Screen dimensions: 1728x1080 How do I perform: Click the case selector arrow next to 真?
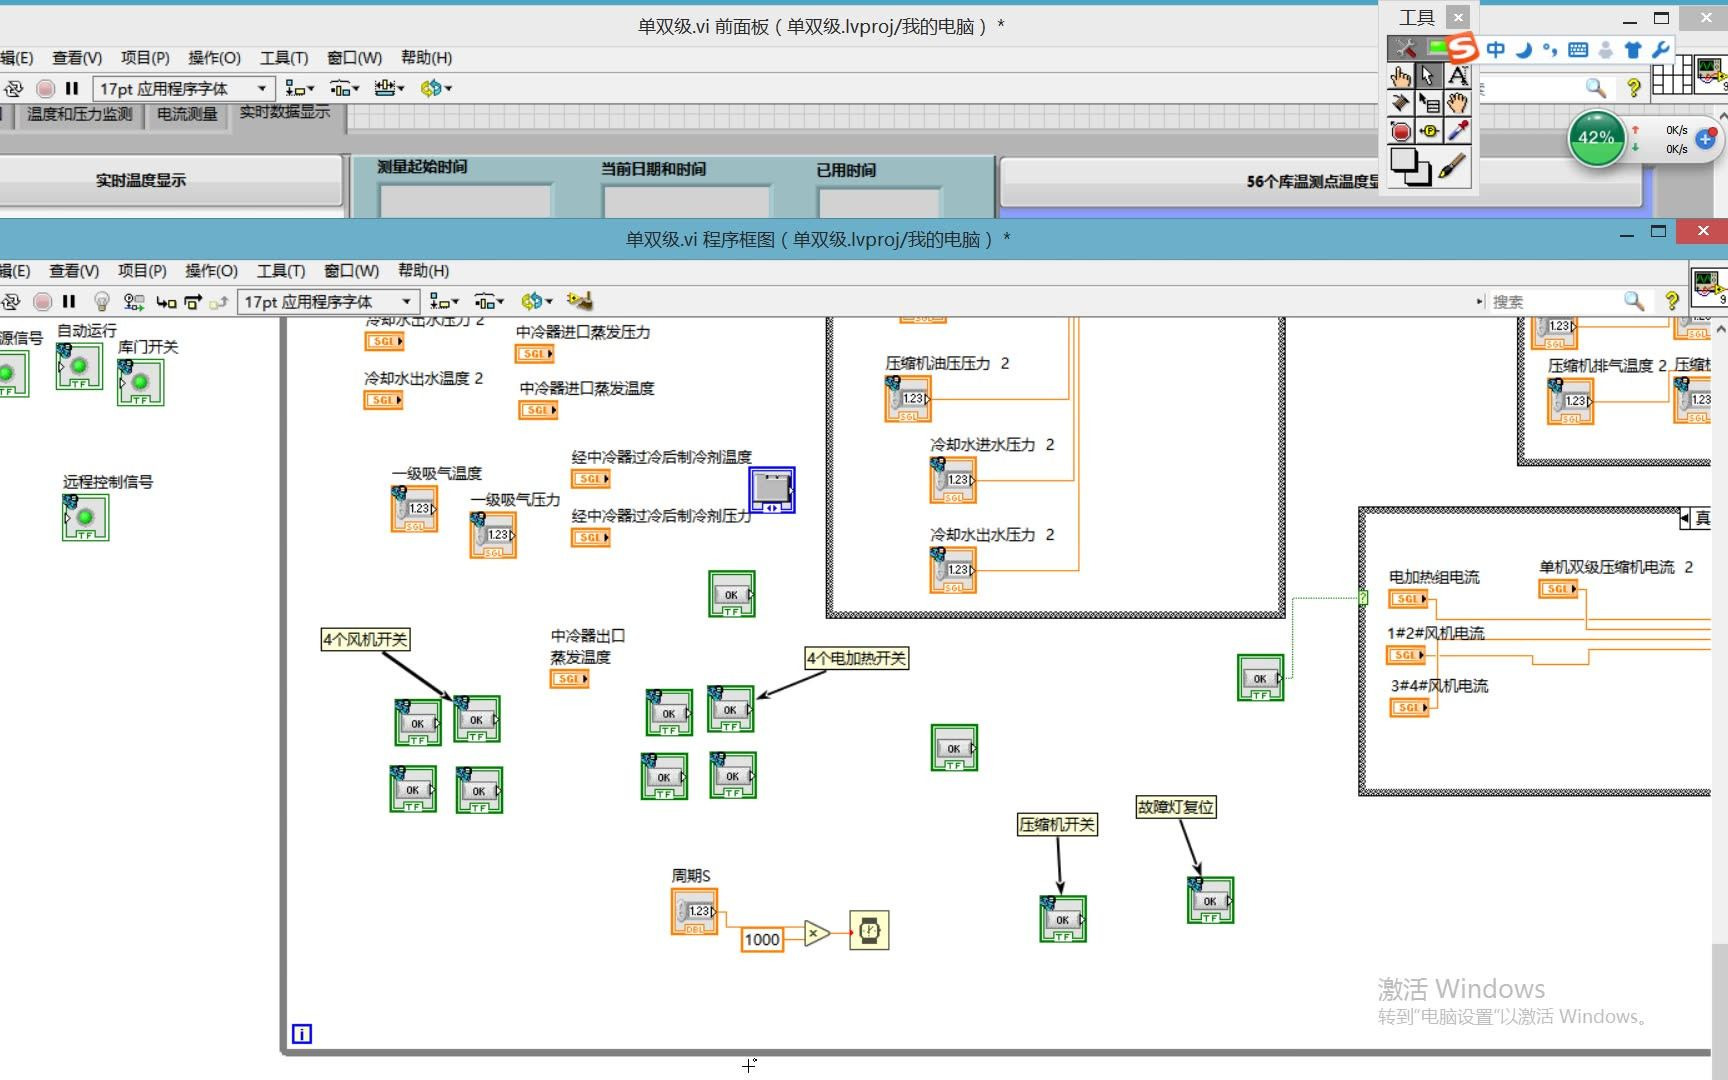(x=1685, y=518)
